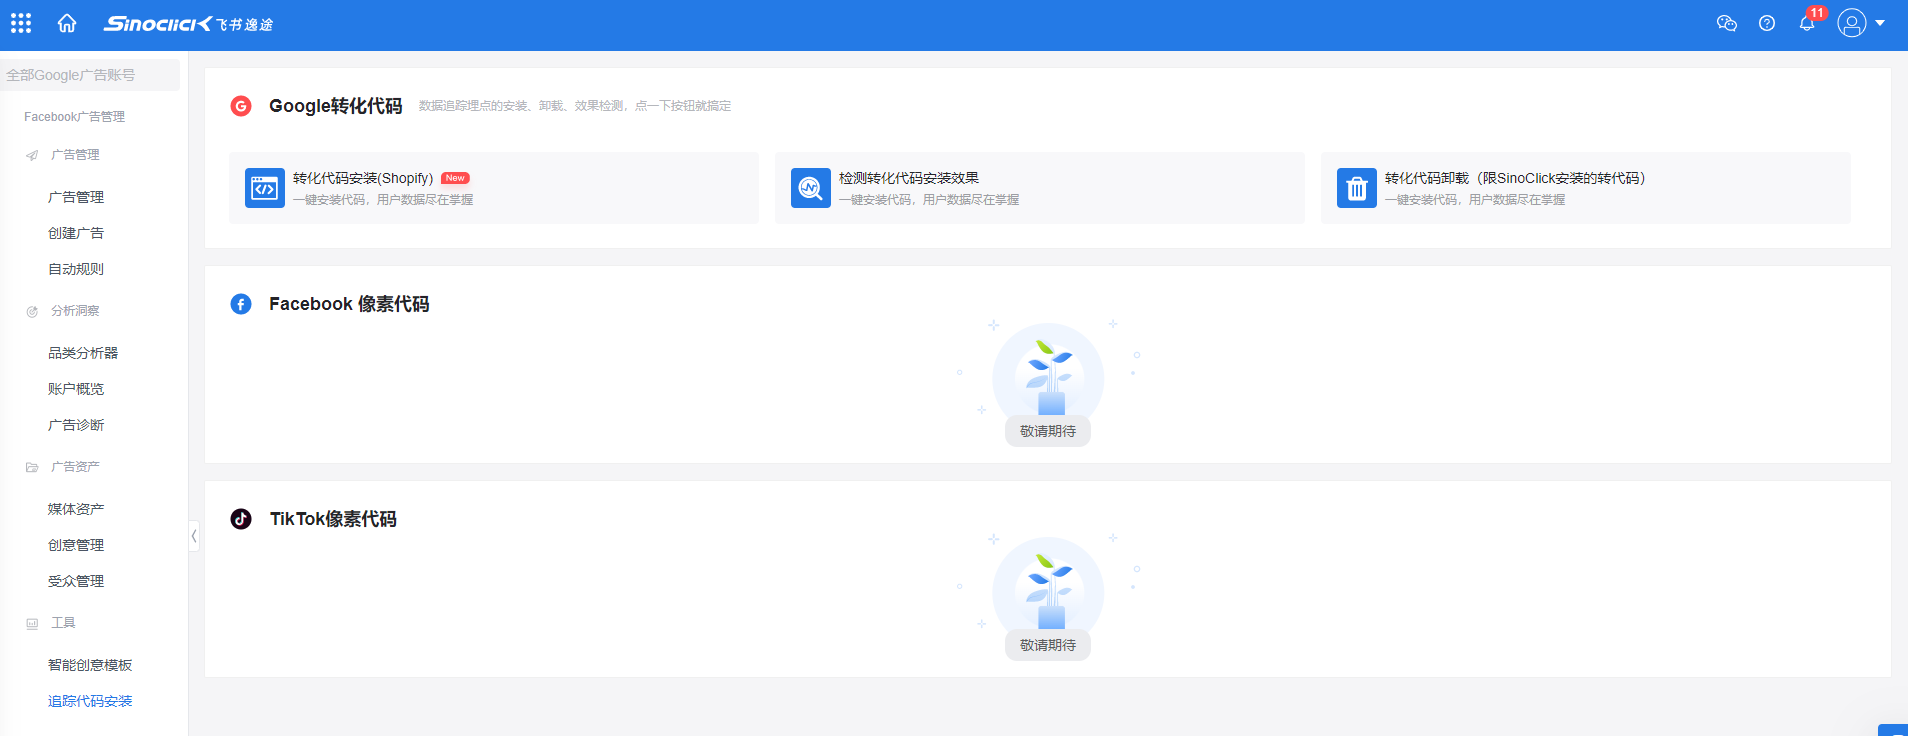1908x736 pixels.
Task: Click the Google logo icon beside 转化代码
Action: click(x=241, y=106)
